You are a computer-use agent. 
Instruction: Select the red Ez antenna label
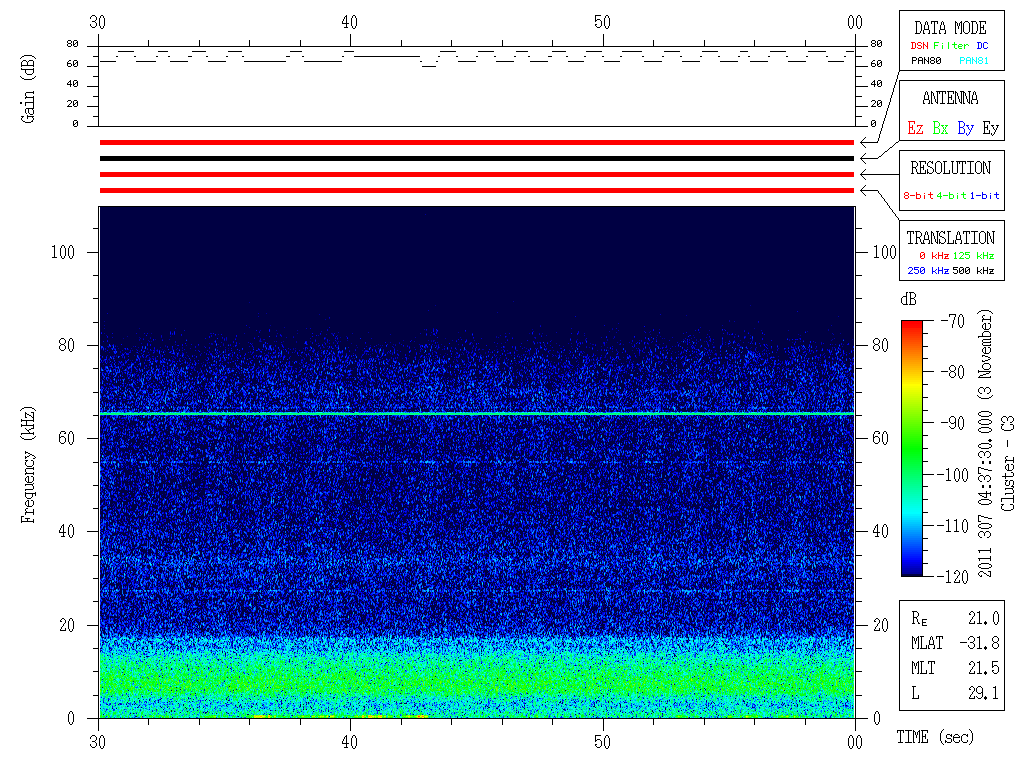click(x=915, y=128)
